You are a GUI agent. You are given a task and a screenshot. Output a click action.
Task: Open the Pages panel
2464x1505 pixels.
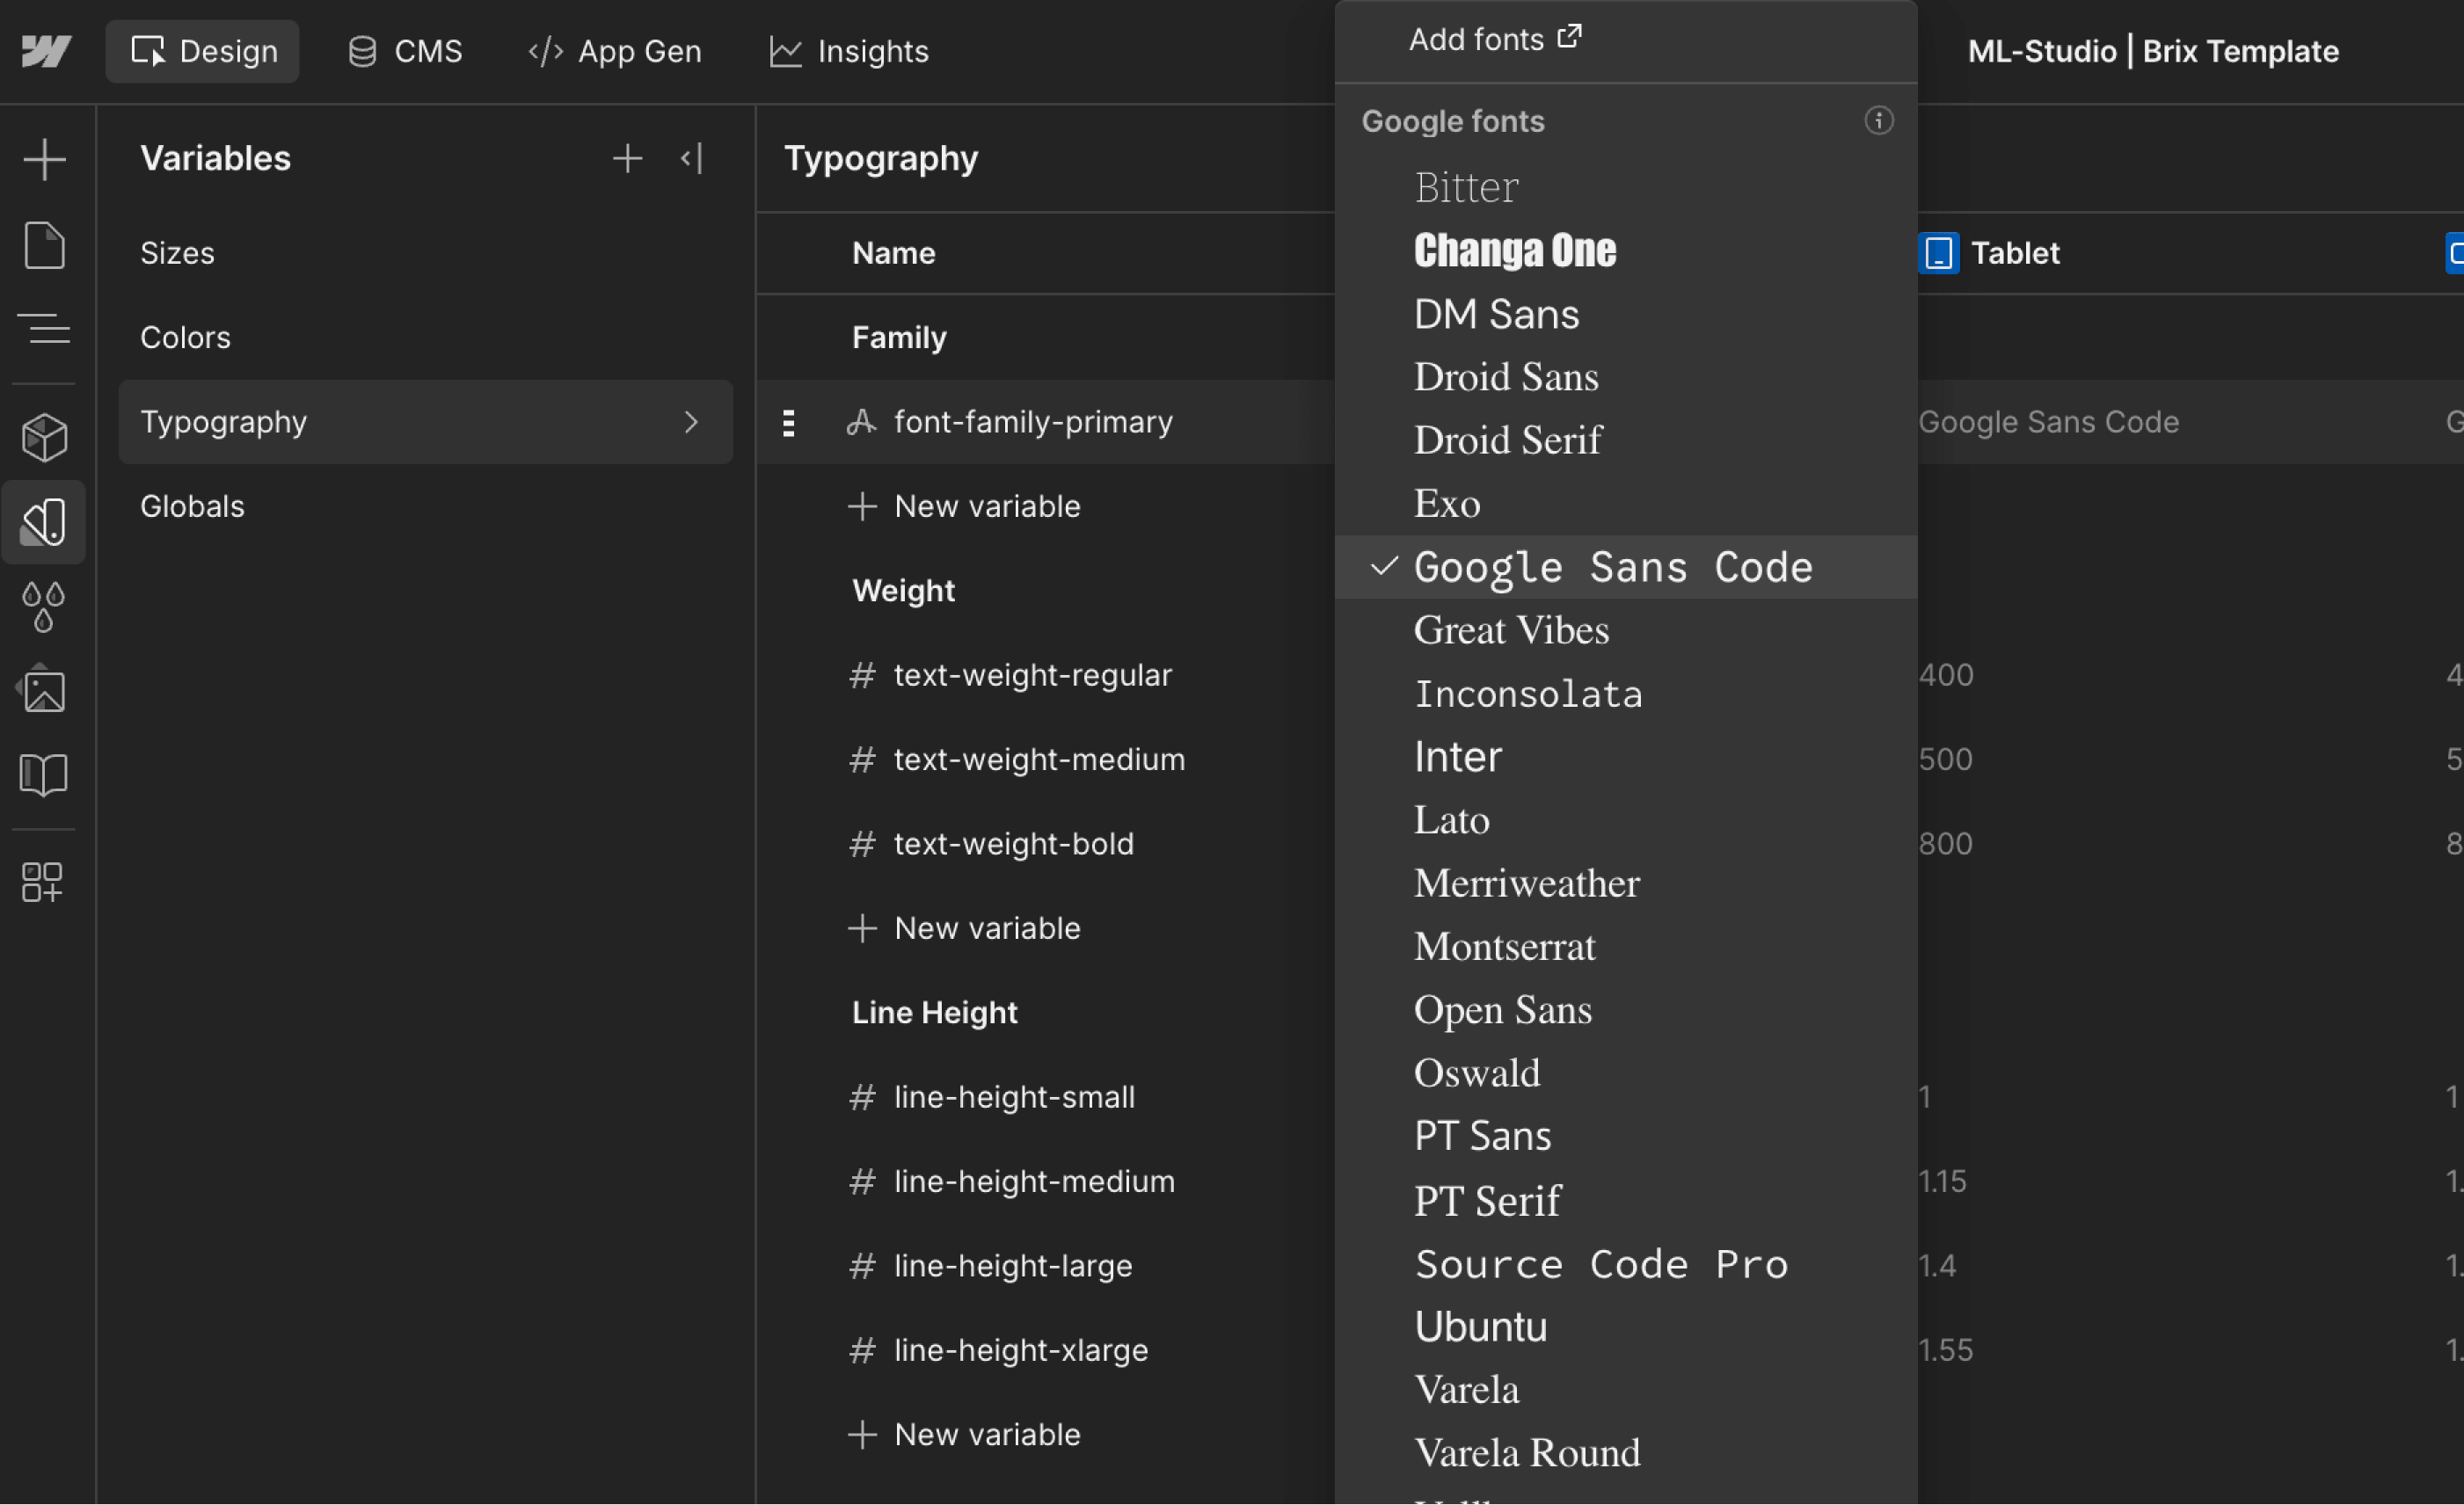[x=45, y=244]
